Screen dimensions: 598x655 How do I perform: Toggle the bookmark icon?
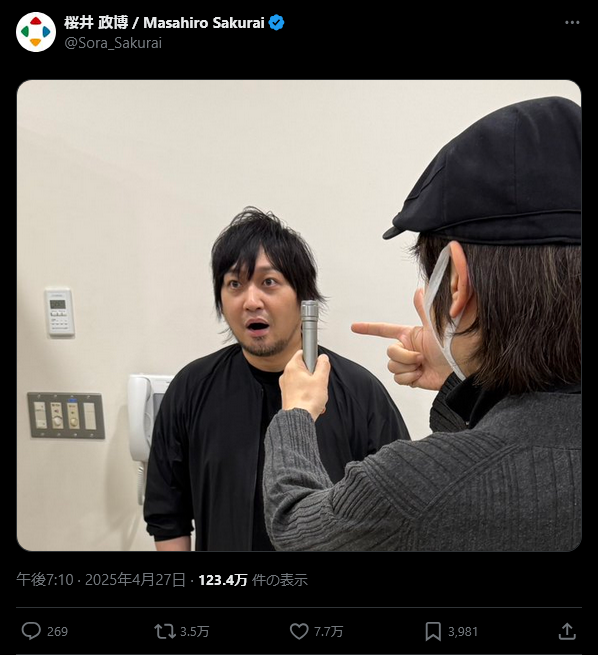point(433,631)
